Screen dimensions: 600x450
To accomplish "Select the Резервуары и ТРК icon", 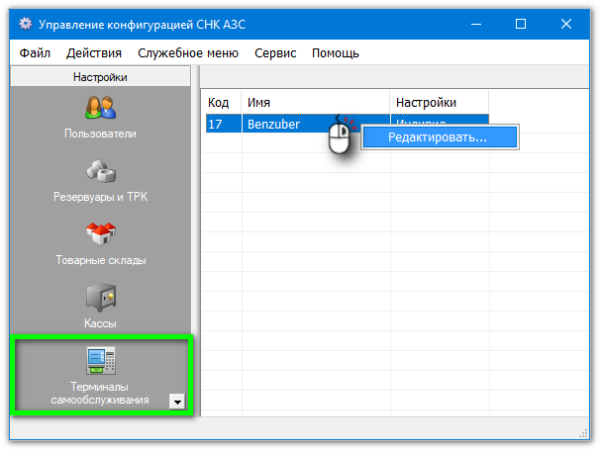I will (x=100, y=172).
